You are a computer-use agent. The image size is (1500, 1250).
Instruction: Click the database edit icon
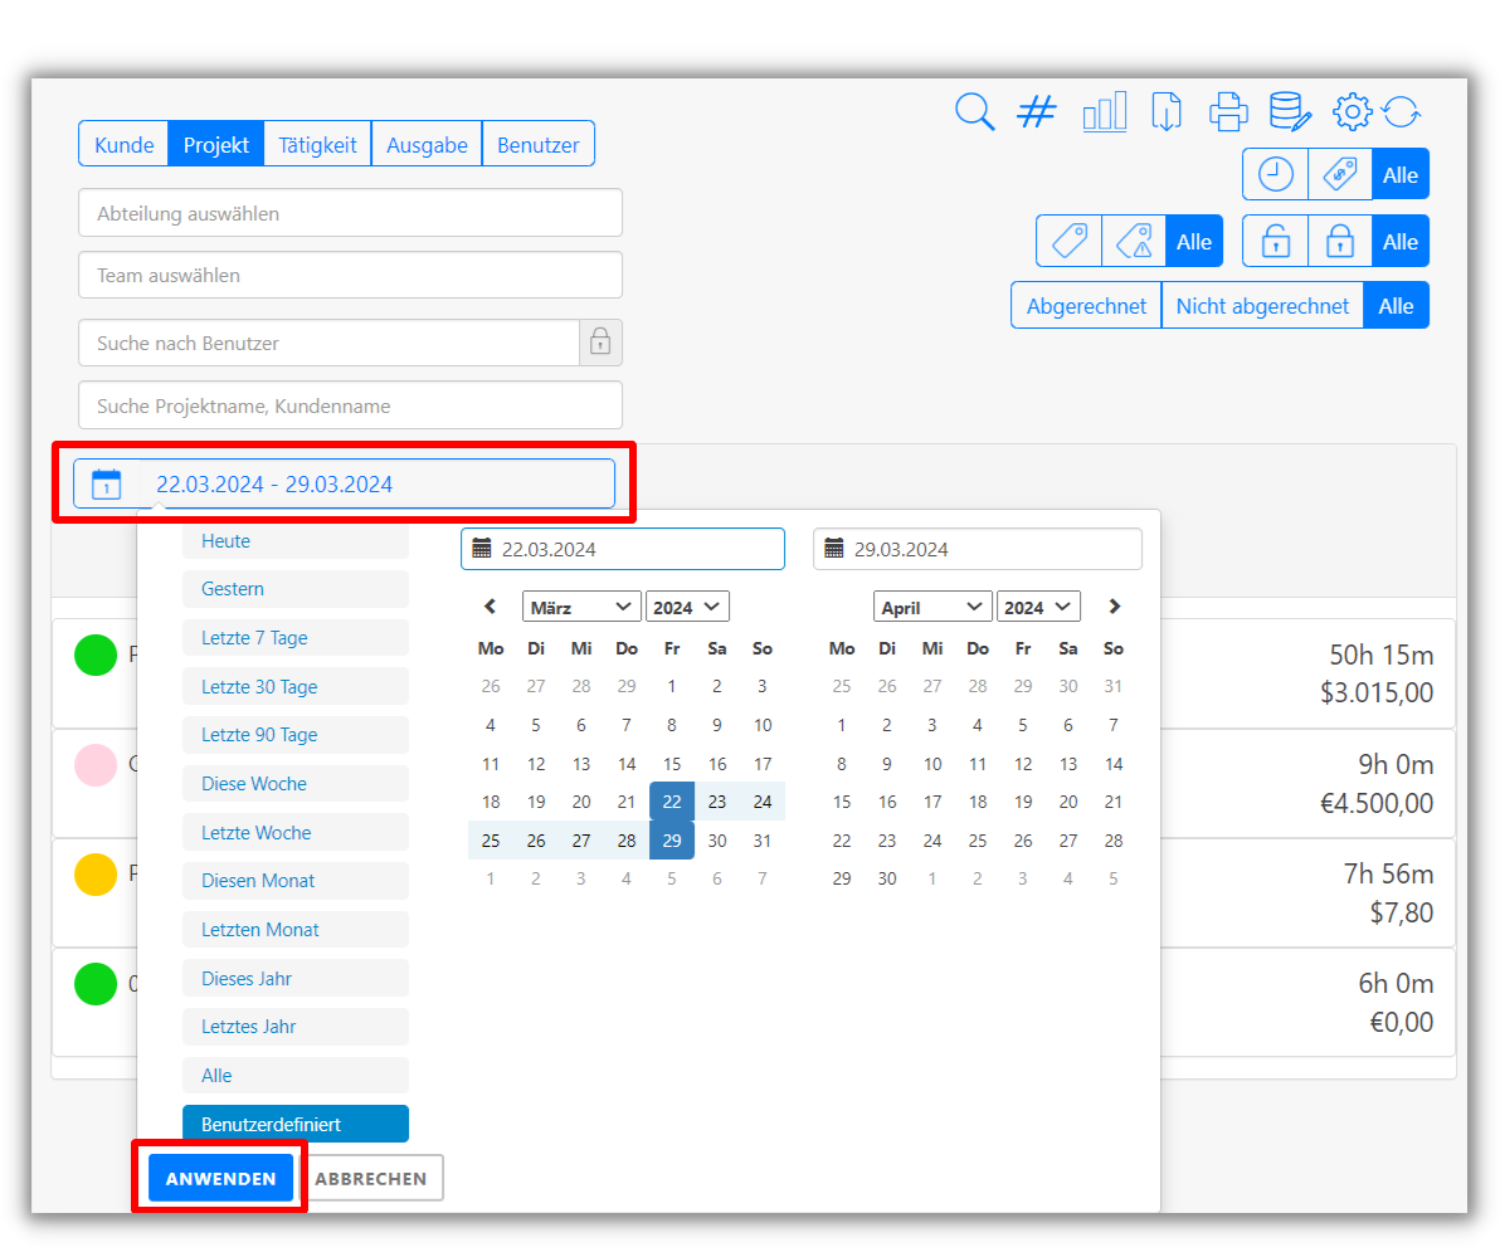pyautogui.click(x=1289, y=112)
